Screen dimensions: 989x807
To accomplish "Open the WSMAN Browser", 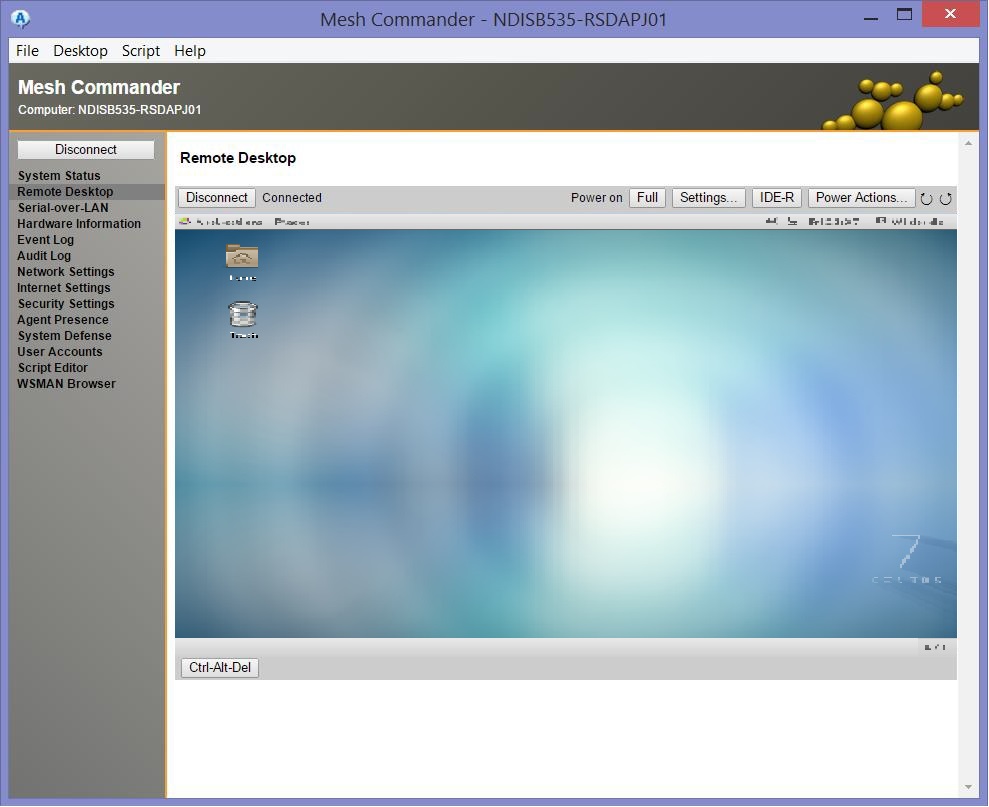I will (66, 384).
